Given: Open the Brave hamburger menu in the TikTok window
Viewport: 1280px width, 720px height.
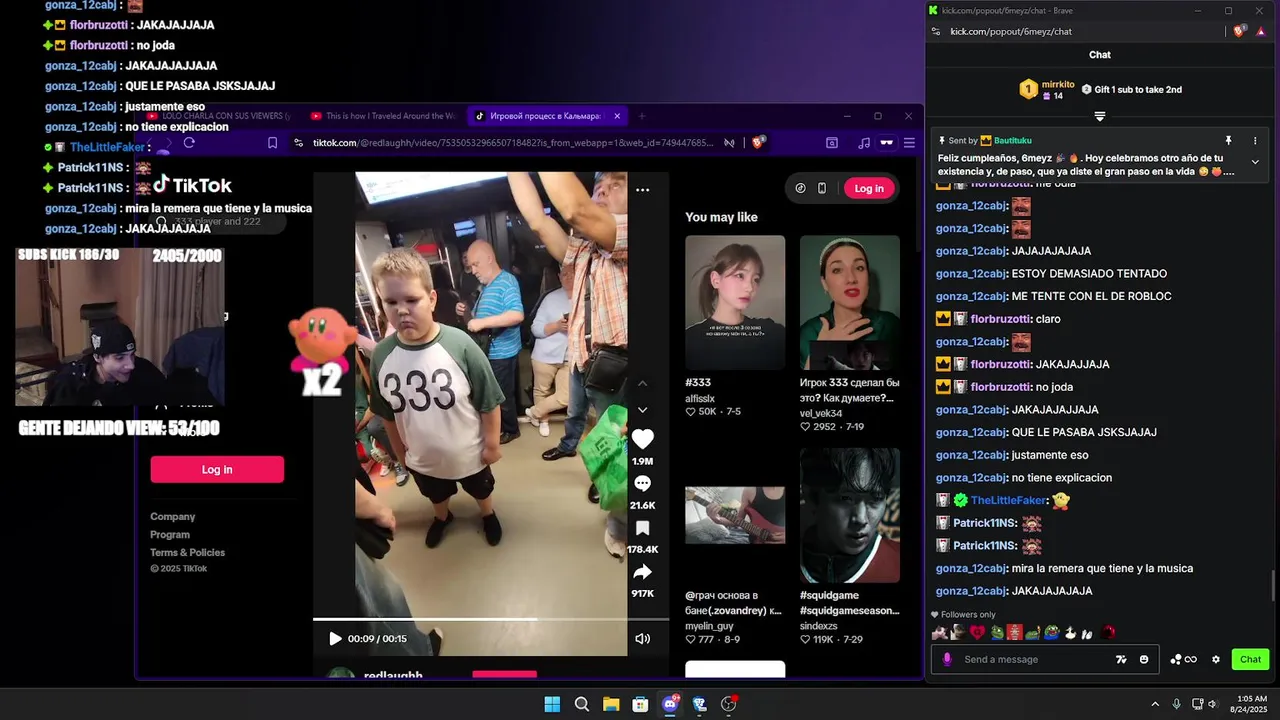Looking at the screenshot, I should click(x=909, y=143).
